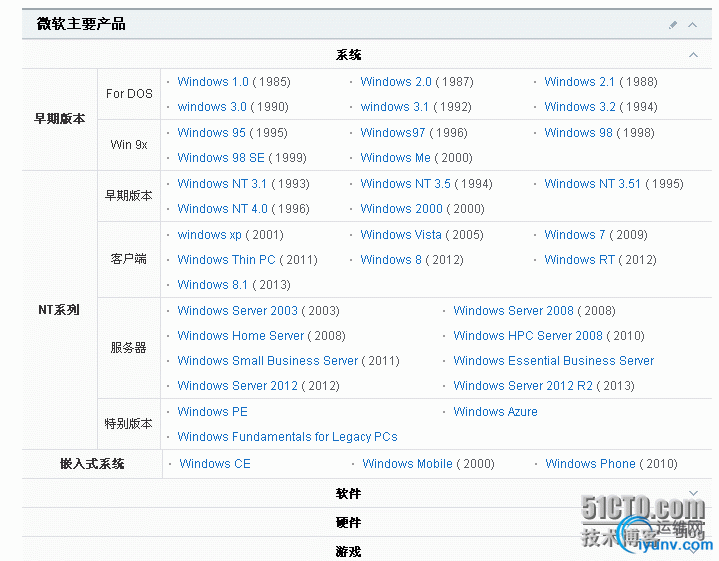
Task: Open Windows Fundamentals for Legacy PCs link
Action: click(x=287, y=437)
